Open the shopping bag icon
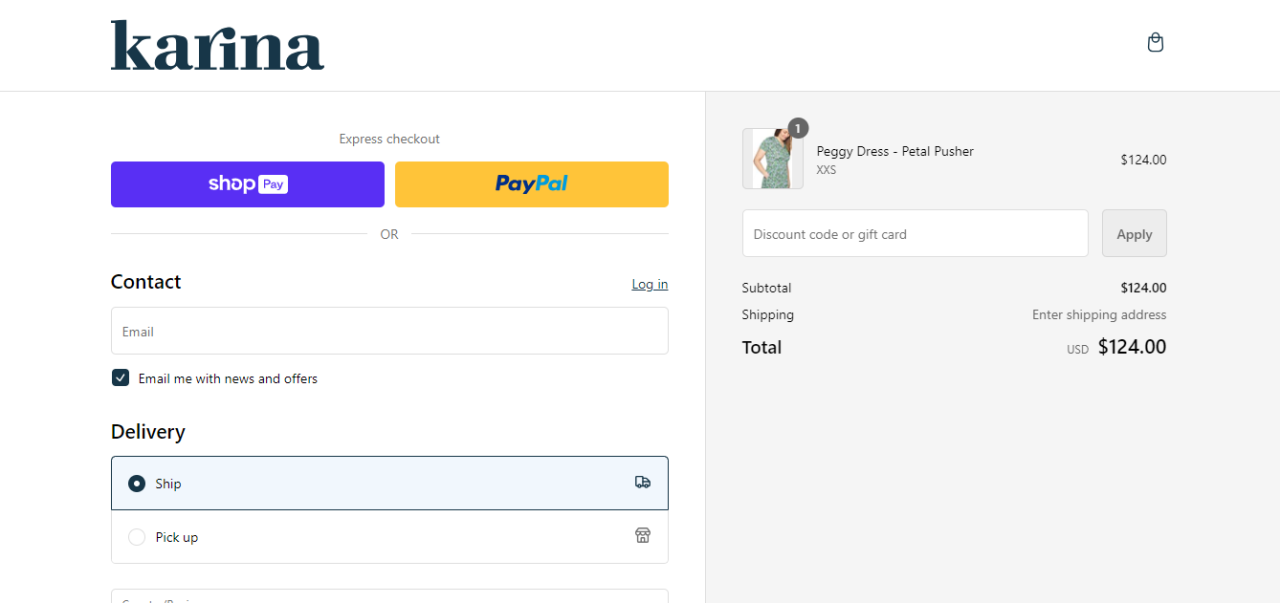 click(x=1155, y=43)
